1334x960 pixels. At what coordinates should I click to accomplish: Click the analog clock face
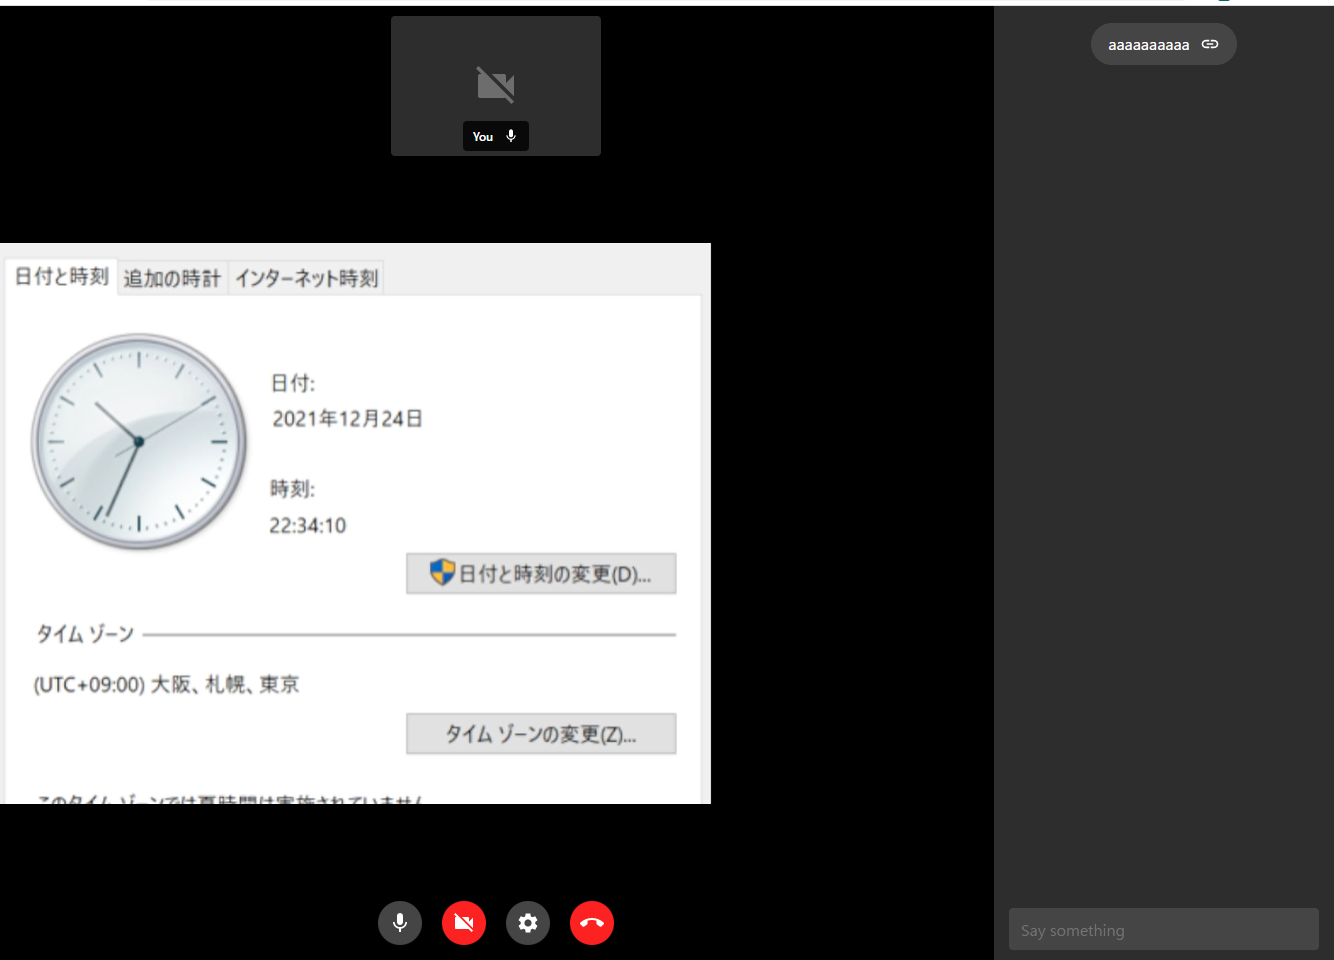tap(139, 441)
